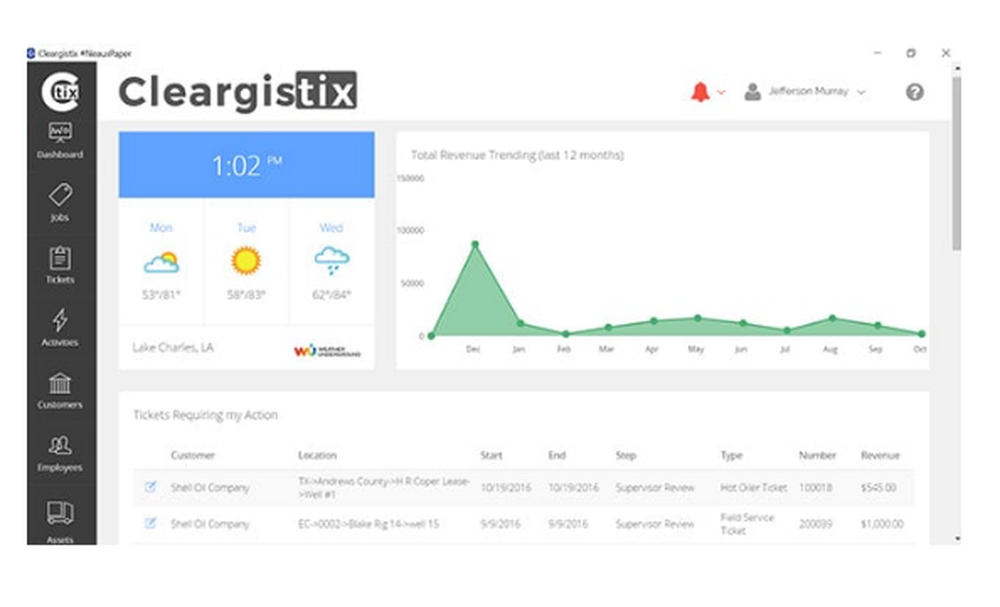
Task: Sort by the Revenue column header
Action: (x=880, y=455)
